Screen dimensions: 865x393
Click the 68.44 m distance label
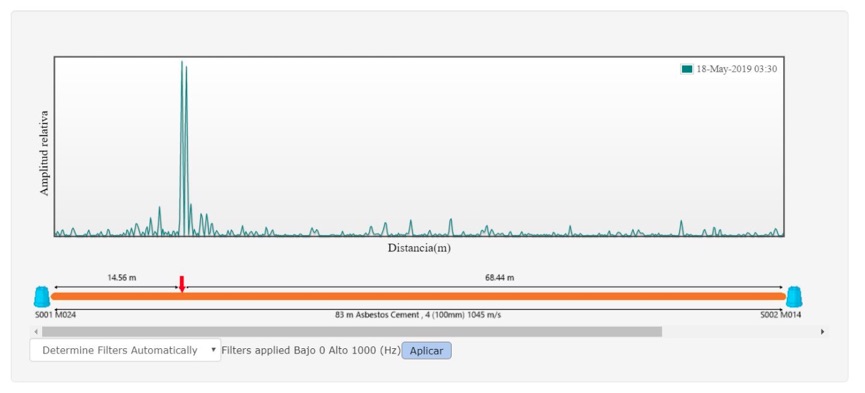pos(499,278)
